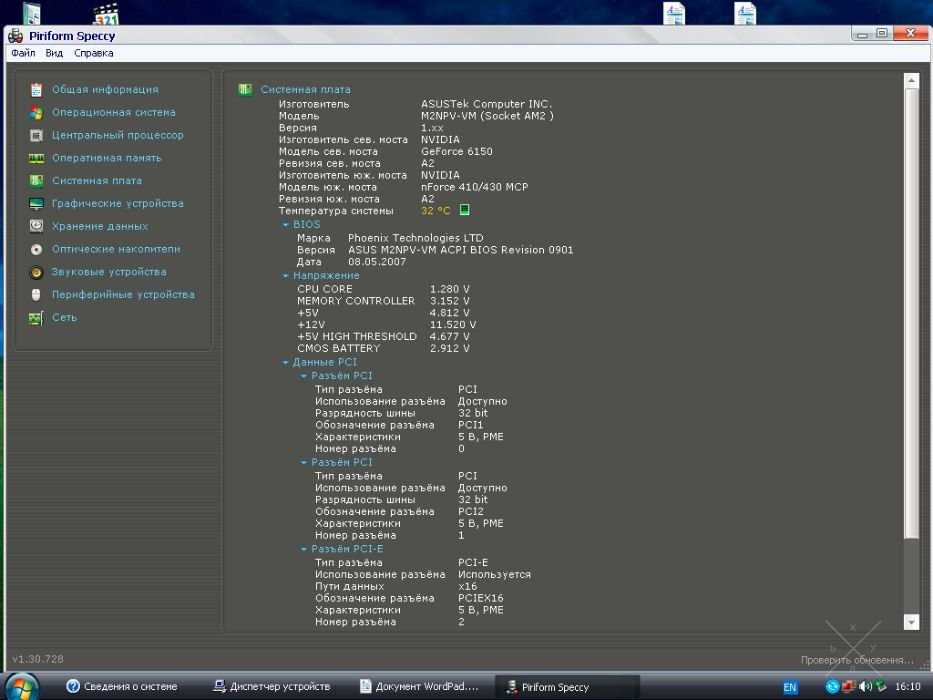Image resolution: width=933 pixels, height=700 pixels.
Task: Collapse the Напряжение section
Action: point(286,276)
